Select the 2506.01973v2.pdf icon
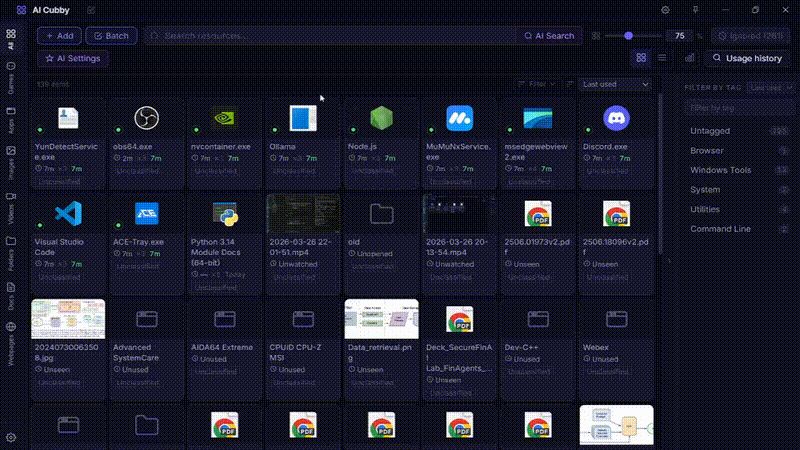Viewport: 800px width, 450px height. [538, 213]
